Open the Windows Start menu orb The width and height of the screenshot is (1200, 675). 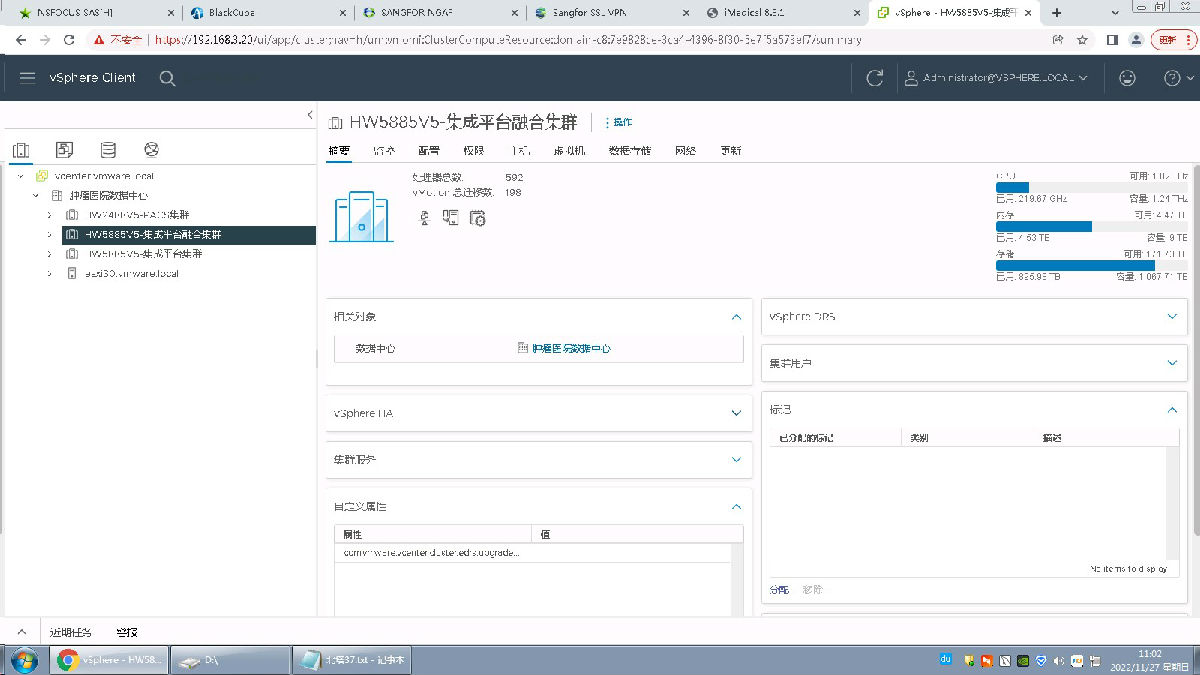click(23, 660)
